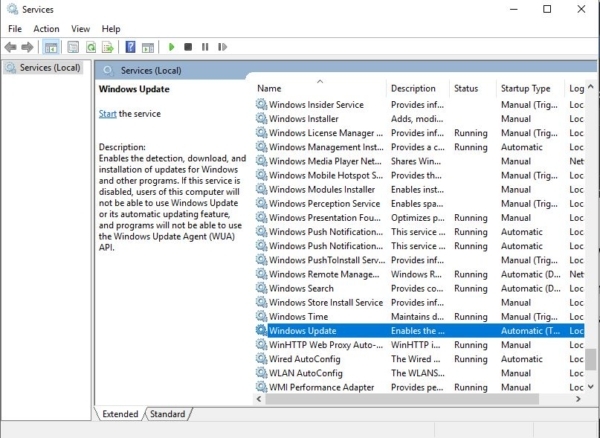Image resolution: width=600 pixels, height=438 pixels.
Task: Click gear icon beside WLAN AutoConfig
Action: coord(261,373)
